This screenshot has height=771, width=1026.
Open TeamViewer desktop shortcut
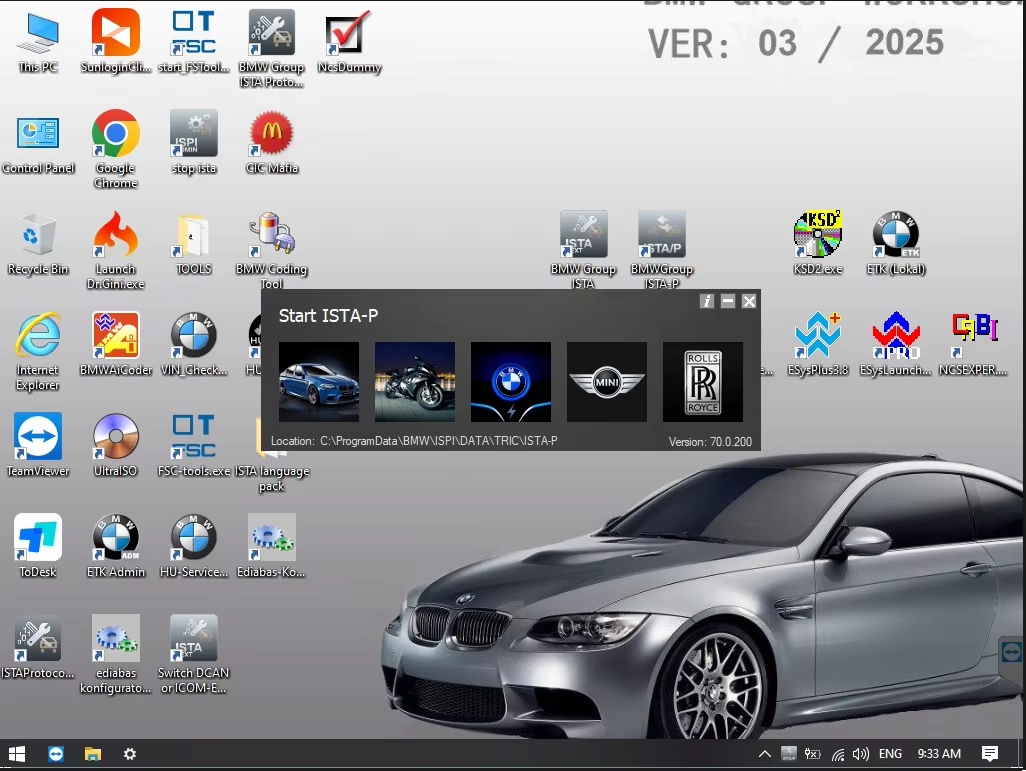[37, 446]
